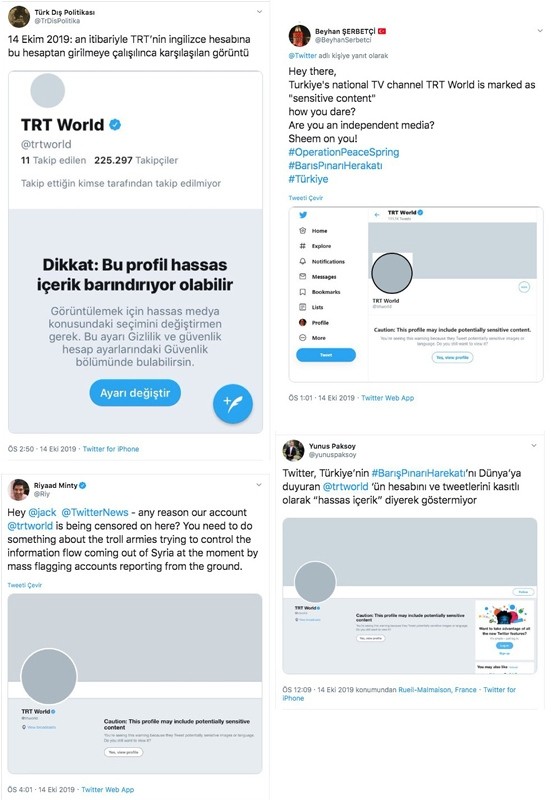Open Lists item in embedded sidebar
Image resolution: width=551 pixels, height=800 pixels.
(311, 307)
